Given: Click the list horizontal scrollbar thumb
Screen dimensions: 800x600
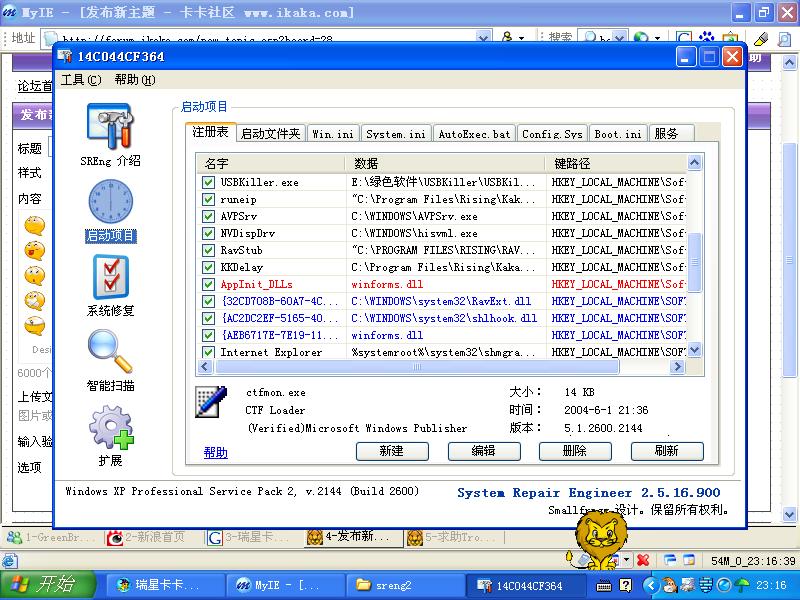Looking at the screenshot, I should [417, 366].
